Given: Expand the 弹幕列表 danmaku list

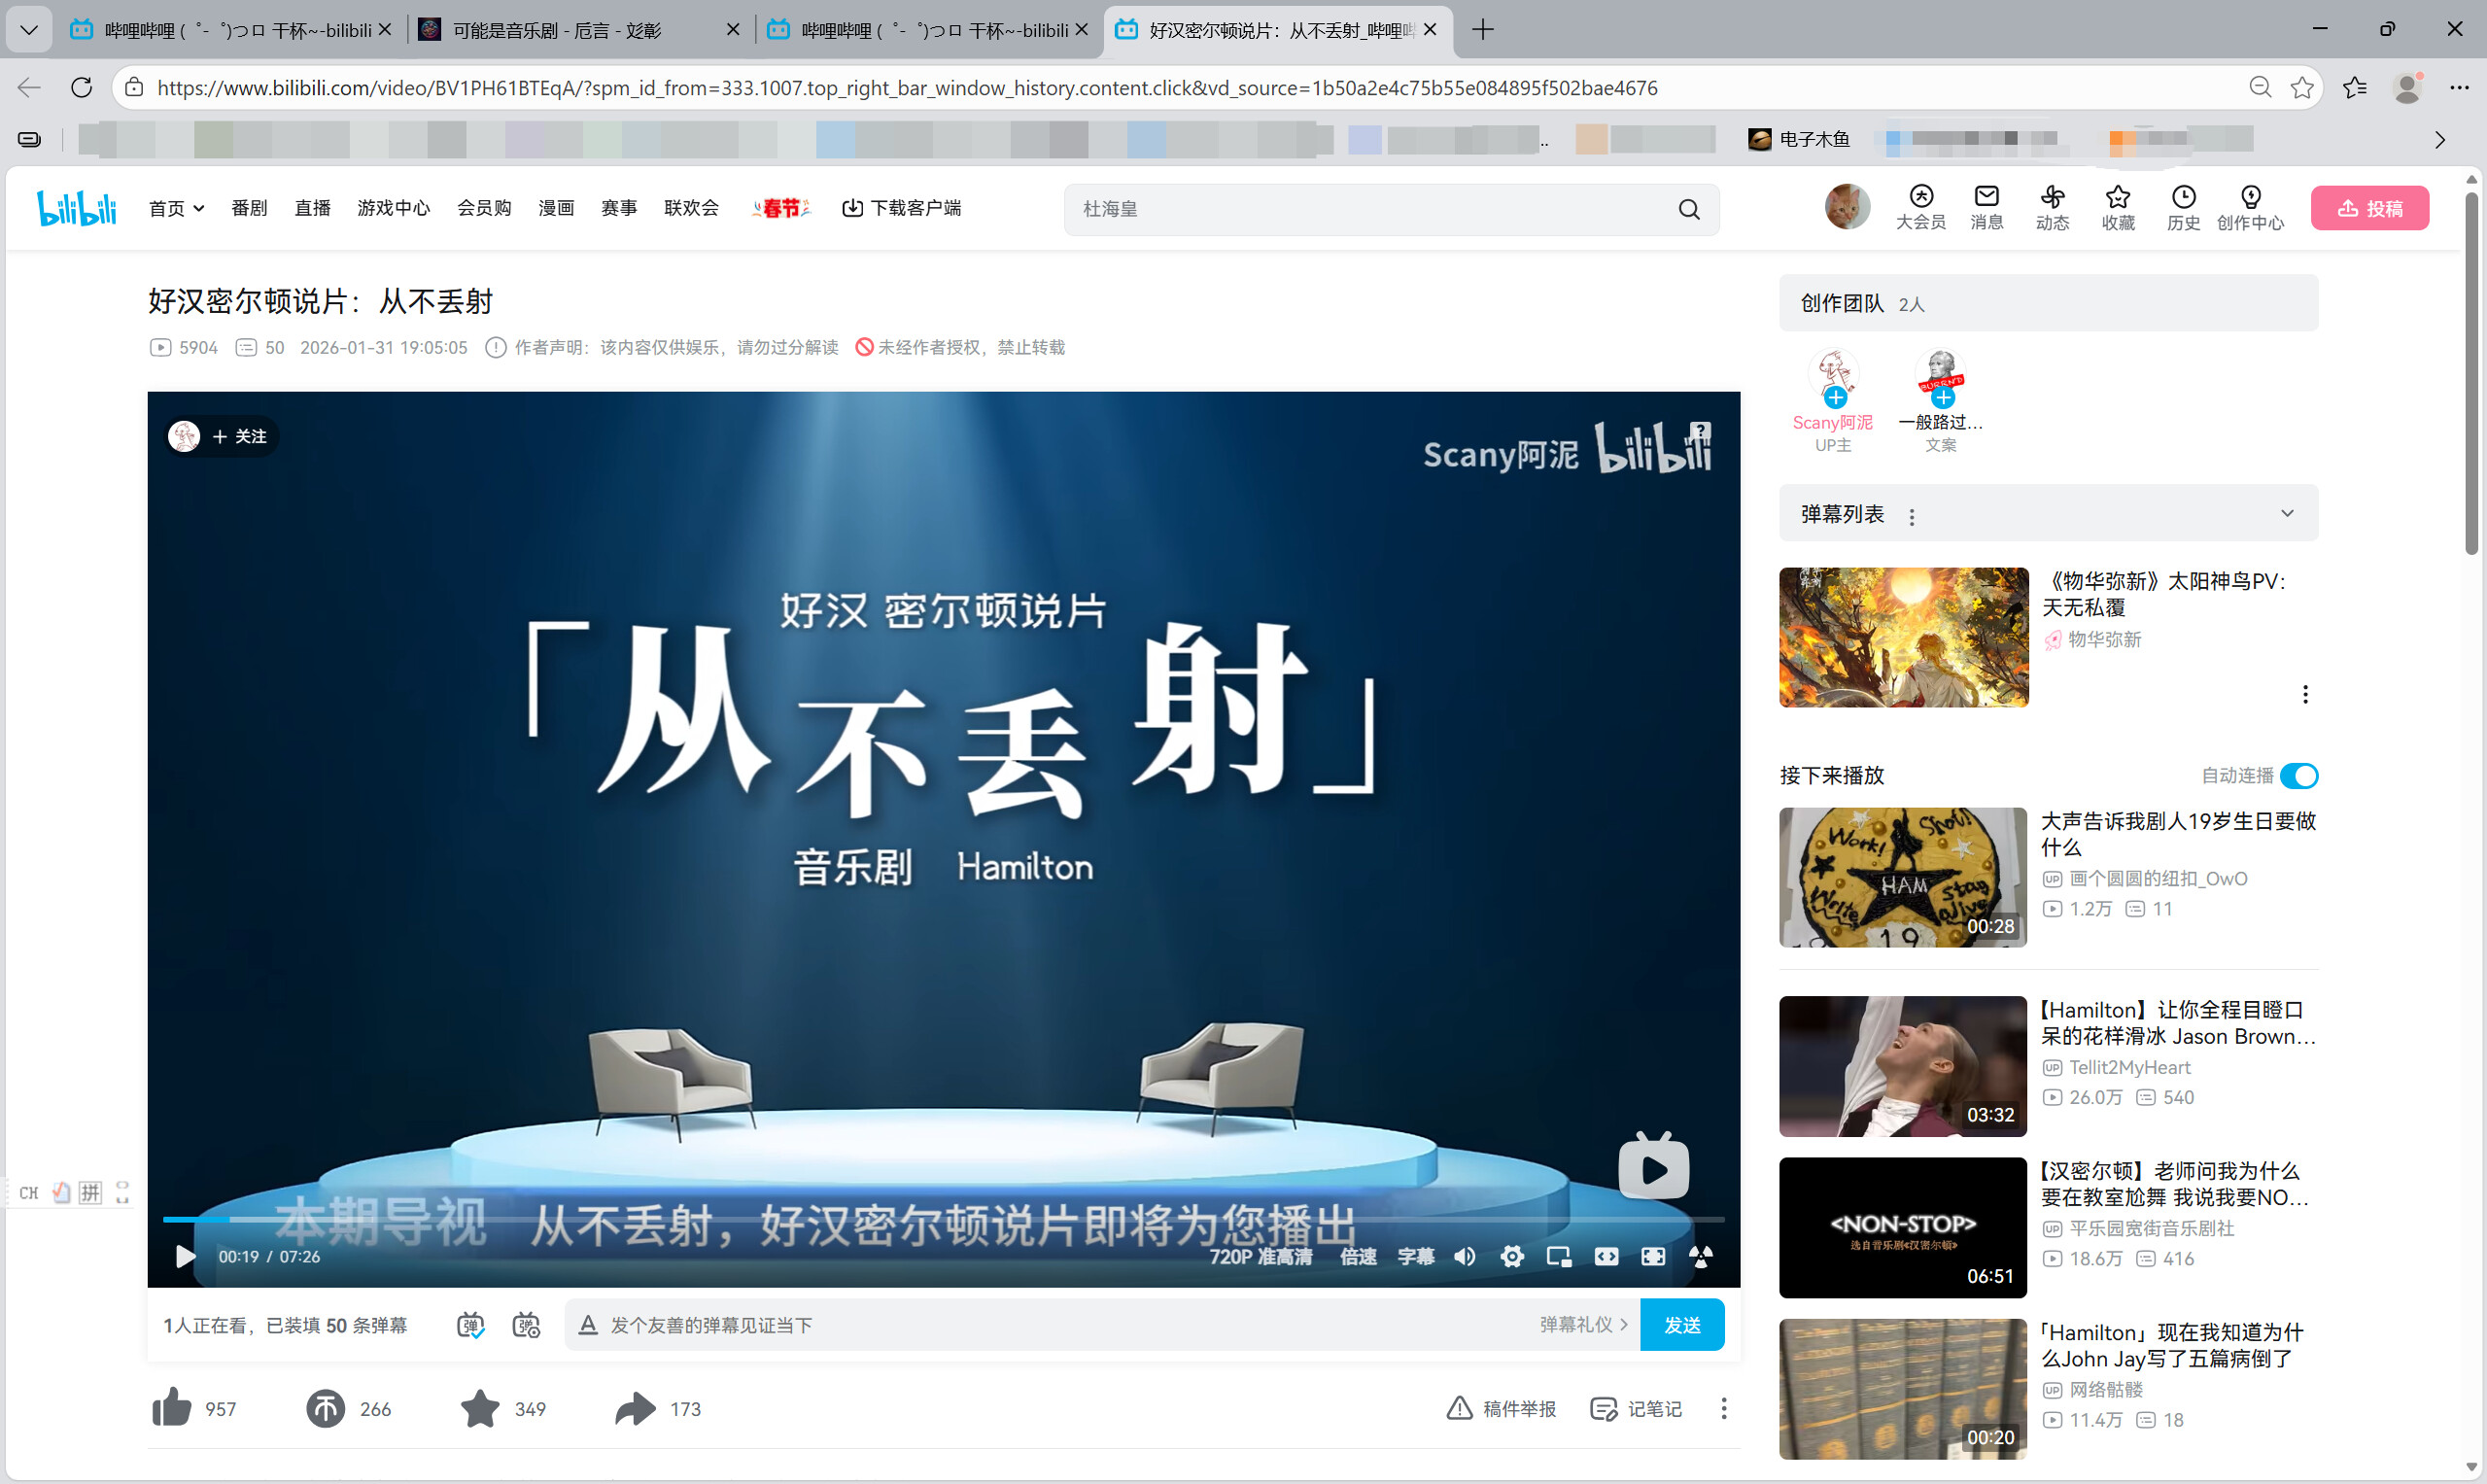Looking at the screenshot, I should [2286, 513].
